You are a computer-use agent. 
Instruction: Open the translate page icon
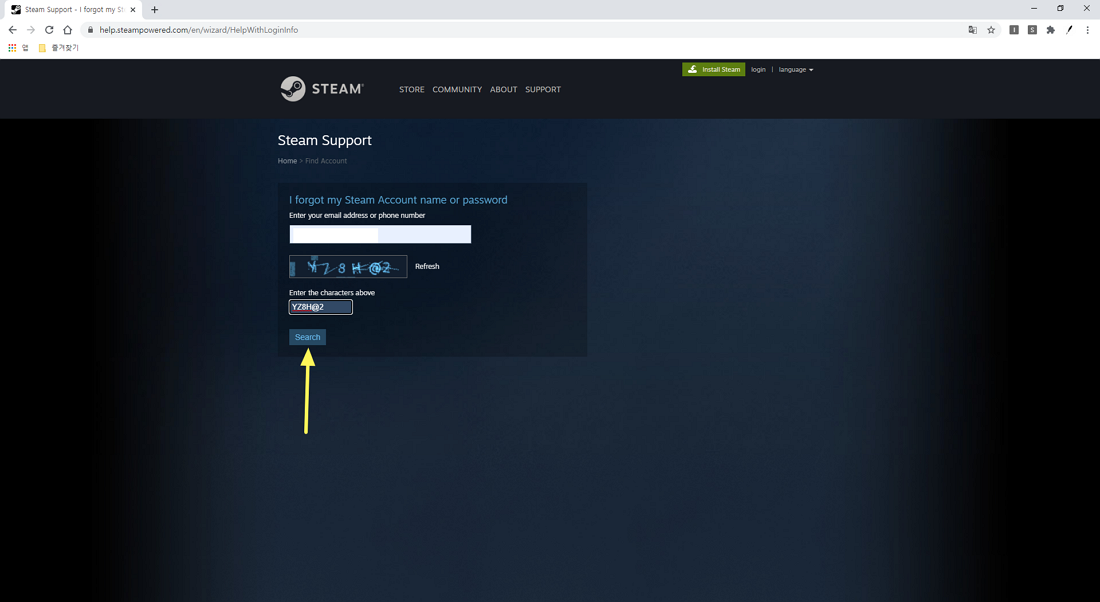[x=972, y=29]
